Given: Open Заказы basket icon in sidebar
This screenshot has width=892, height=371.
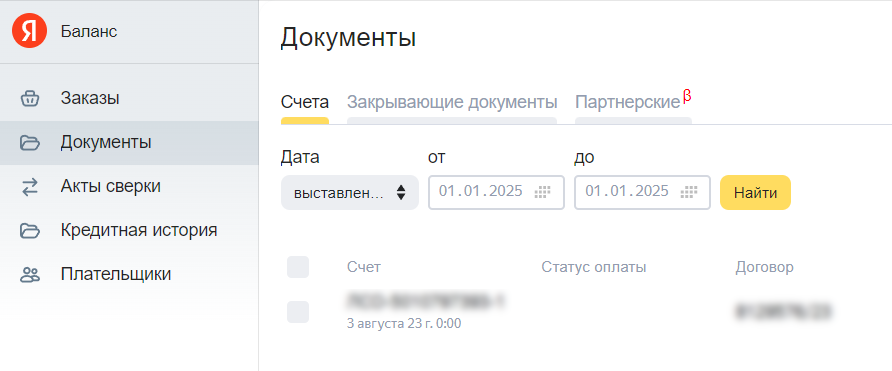Looking at the screenshot, I should (30, 98).
